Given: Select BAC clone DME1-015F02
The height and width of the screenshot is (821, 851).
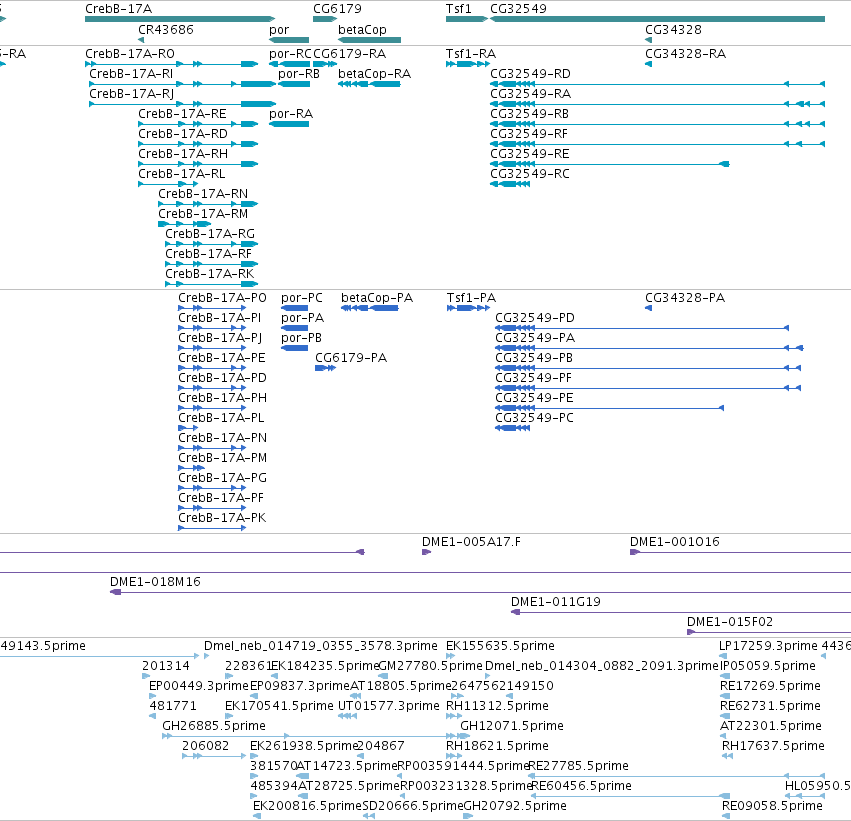Looking at the screenshot, I should pos(730,622).
